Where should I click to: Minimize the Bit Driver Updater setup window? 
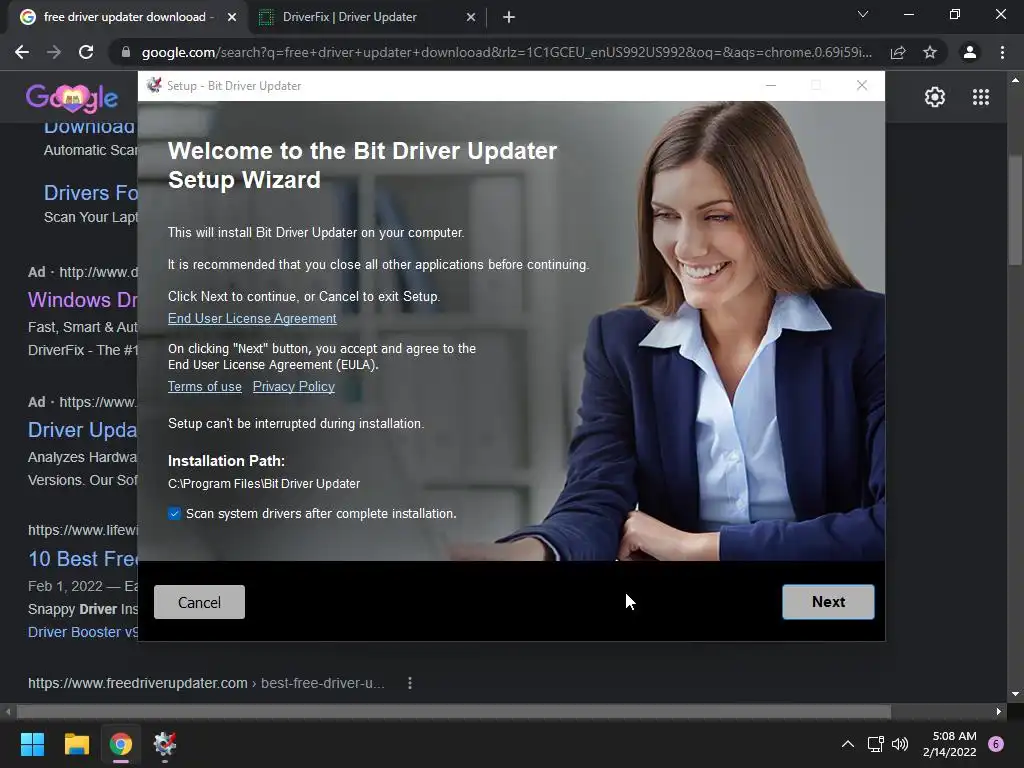click(771, 86)
